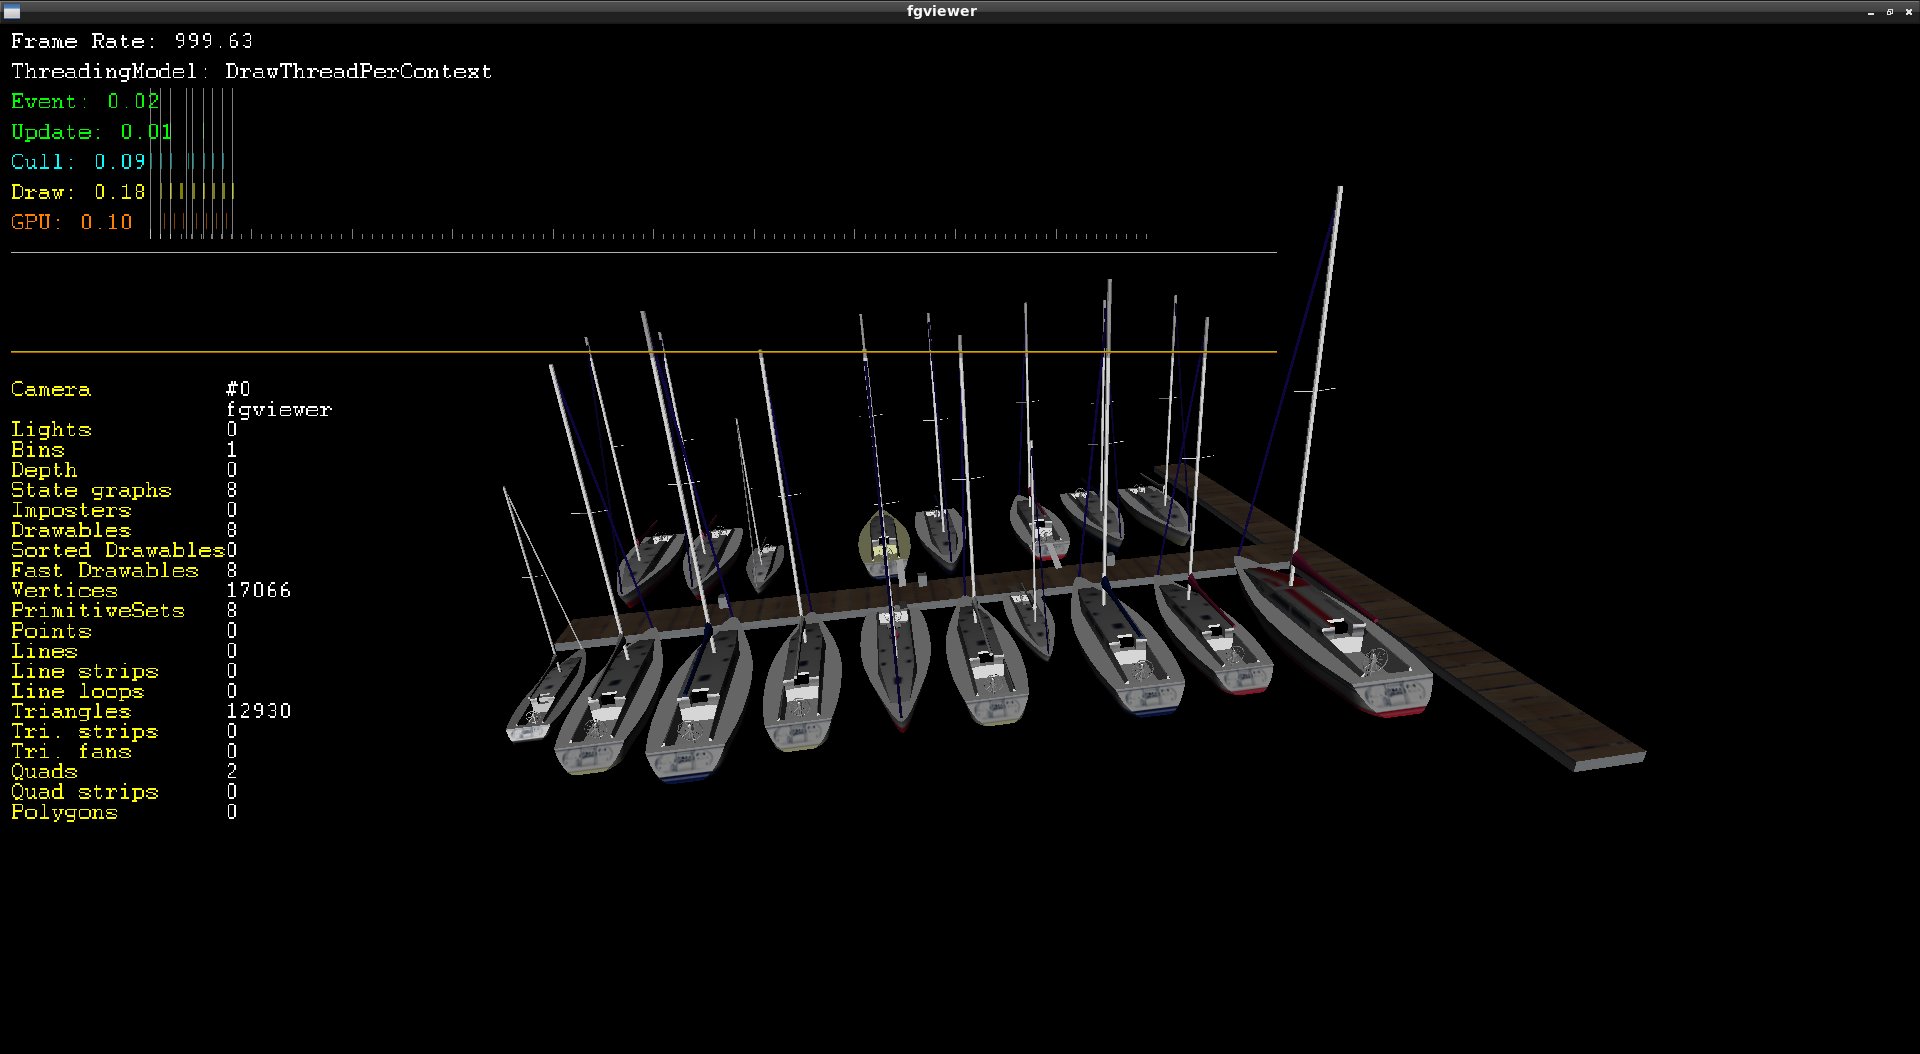1920x1054 pixels.
Task: Click the orange GPU timing label
Action: click(x=71, y=221)
